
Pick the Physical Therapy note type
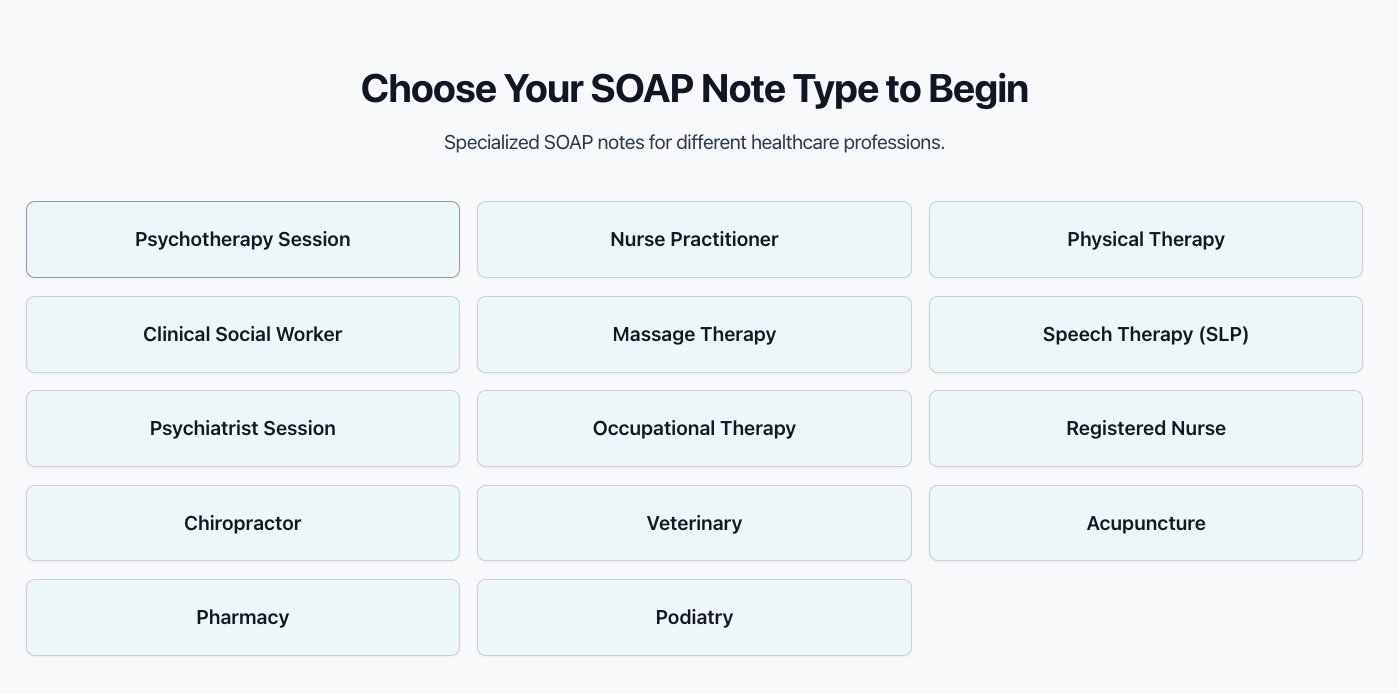click(x=1145, y=239)
